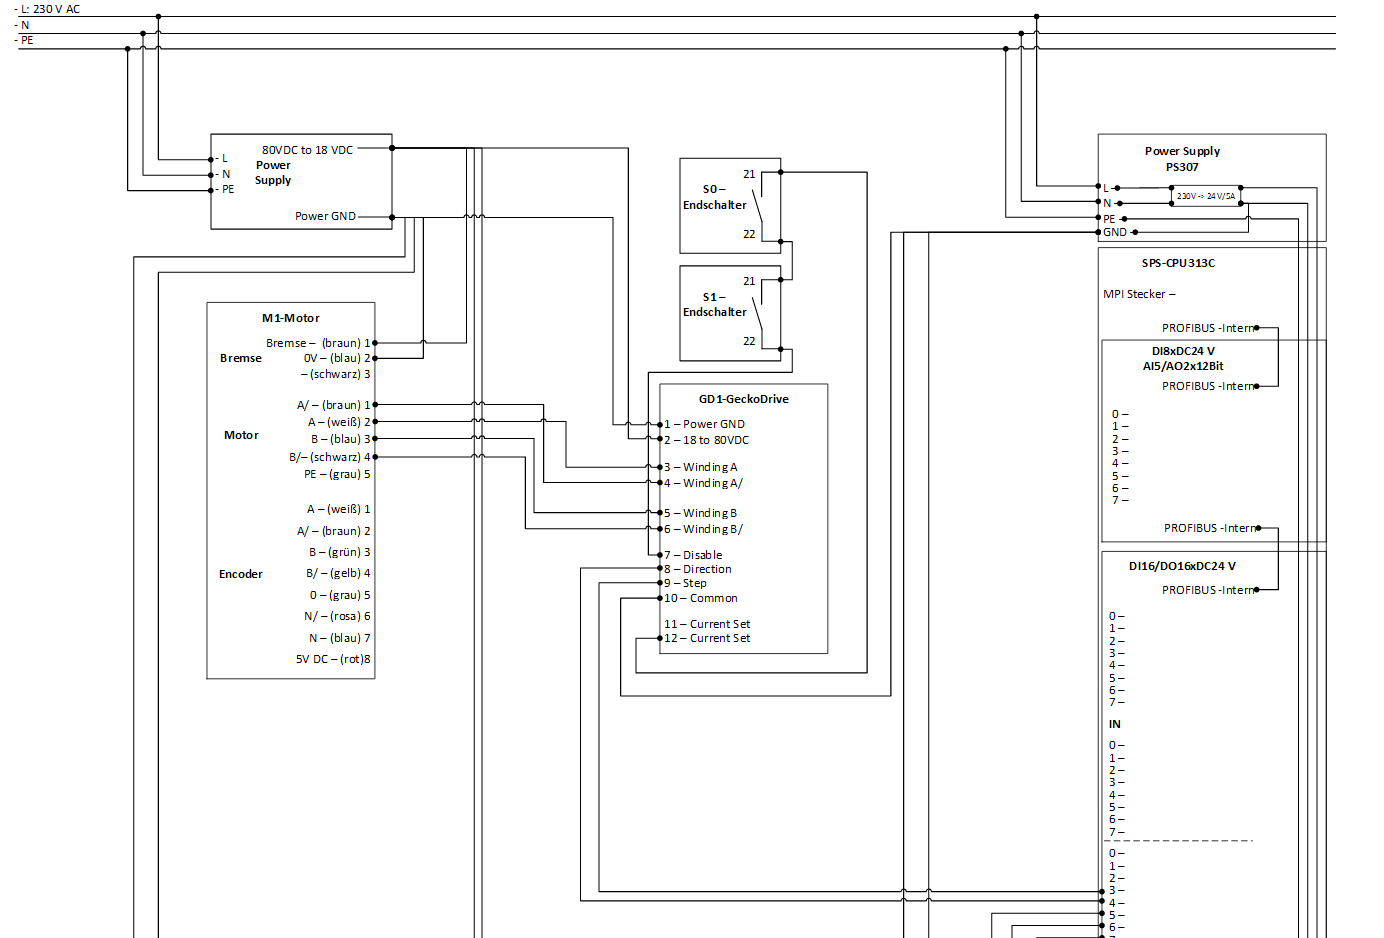
Task: Select the '80VDC to 18 VDC' label
Action: coord(307,150)
